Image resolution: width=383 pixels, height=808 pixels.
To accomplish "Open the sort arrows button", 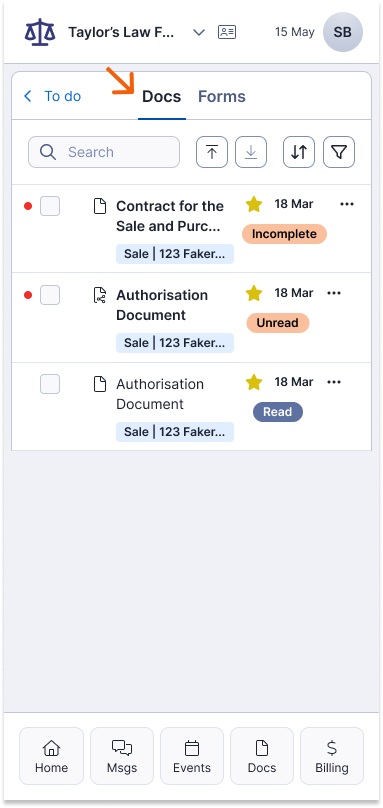I will (x=299, y=152).
